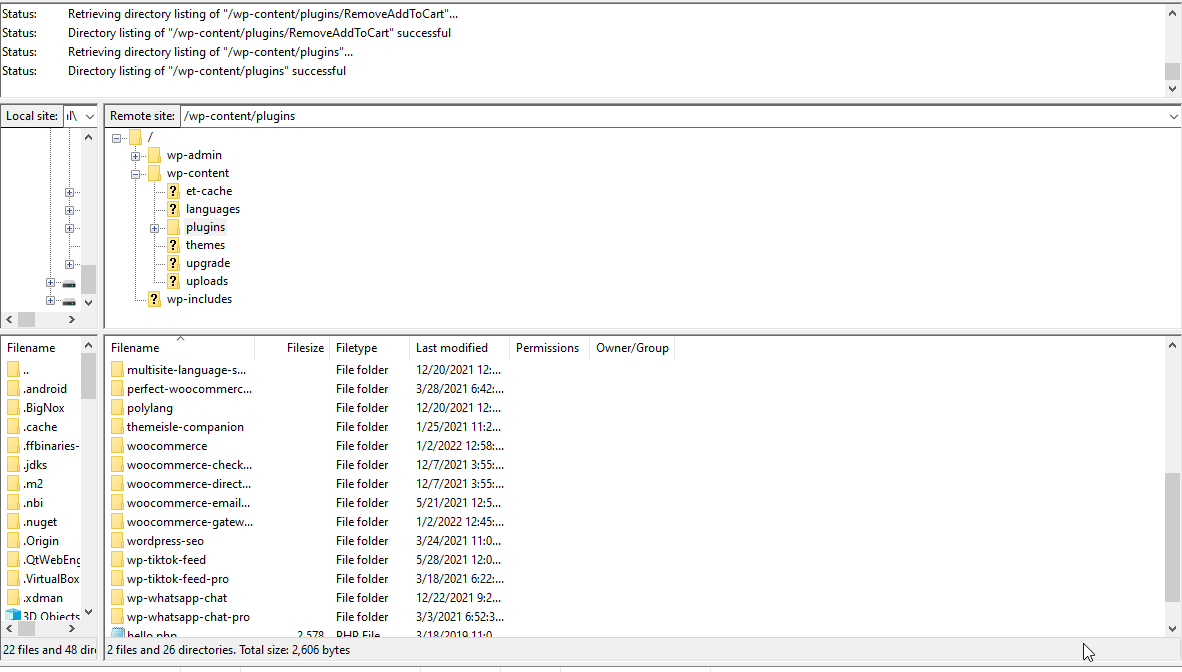
Task: Click the local tree scroll right arrow
Action: click(72, 320)
